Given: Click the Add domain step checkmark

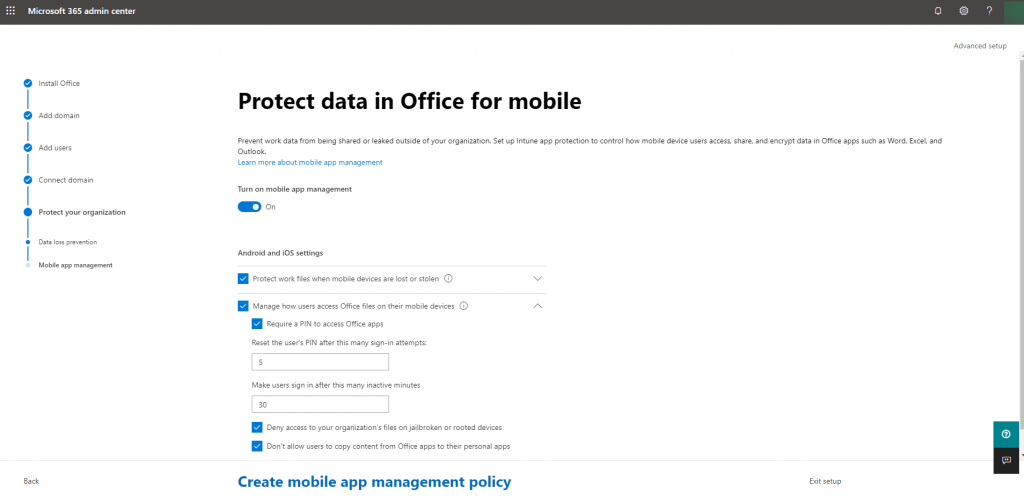Looking at the screenshot, I should pos(27,116).
